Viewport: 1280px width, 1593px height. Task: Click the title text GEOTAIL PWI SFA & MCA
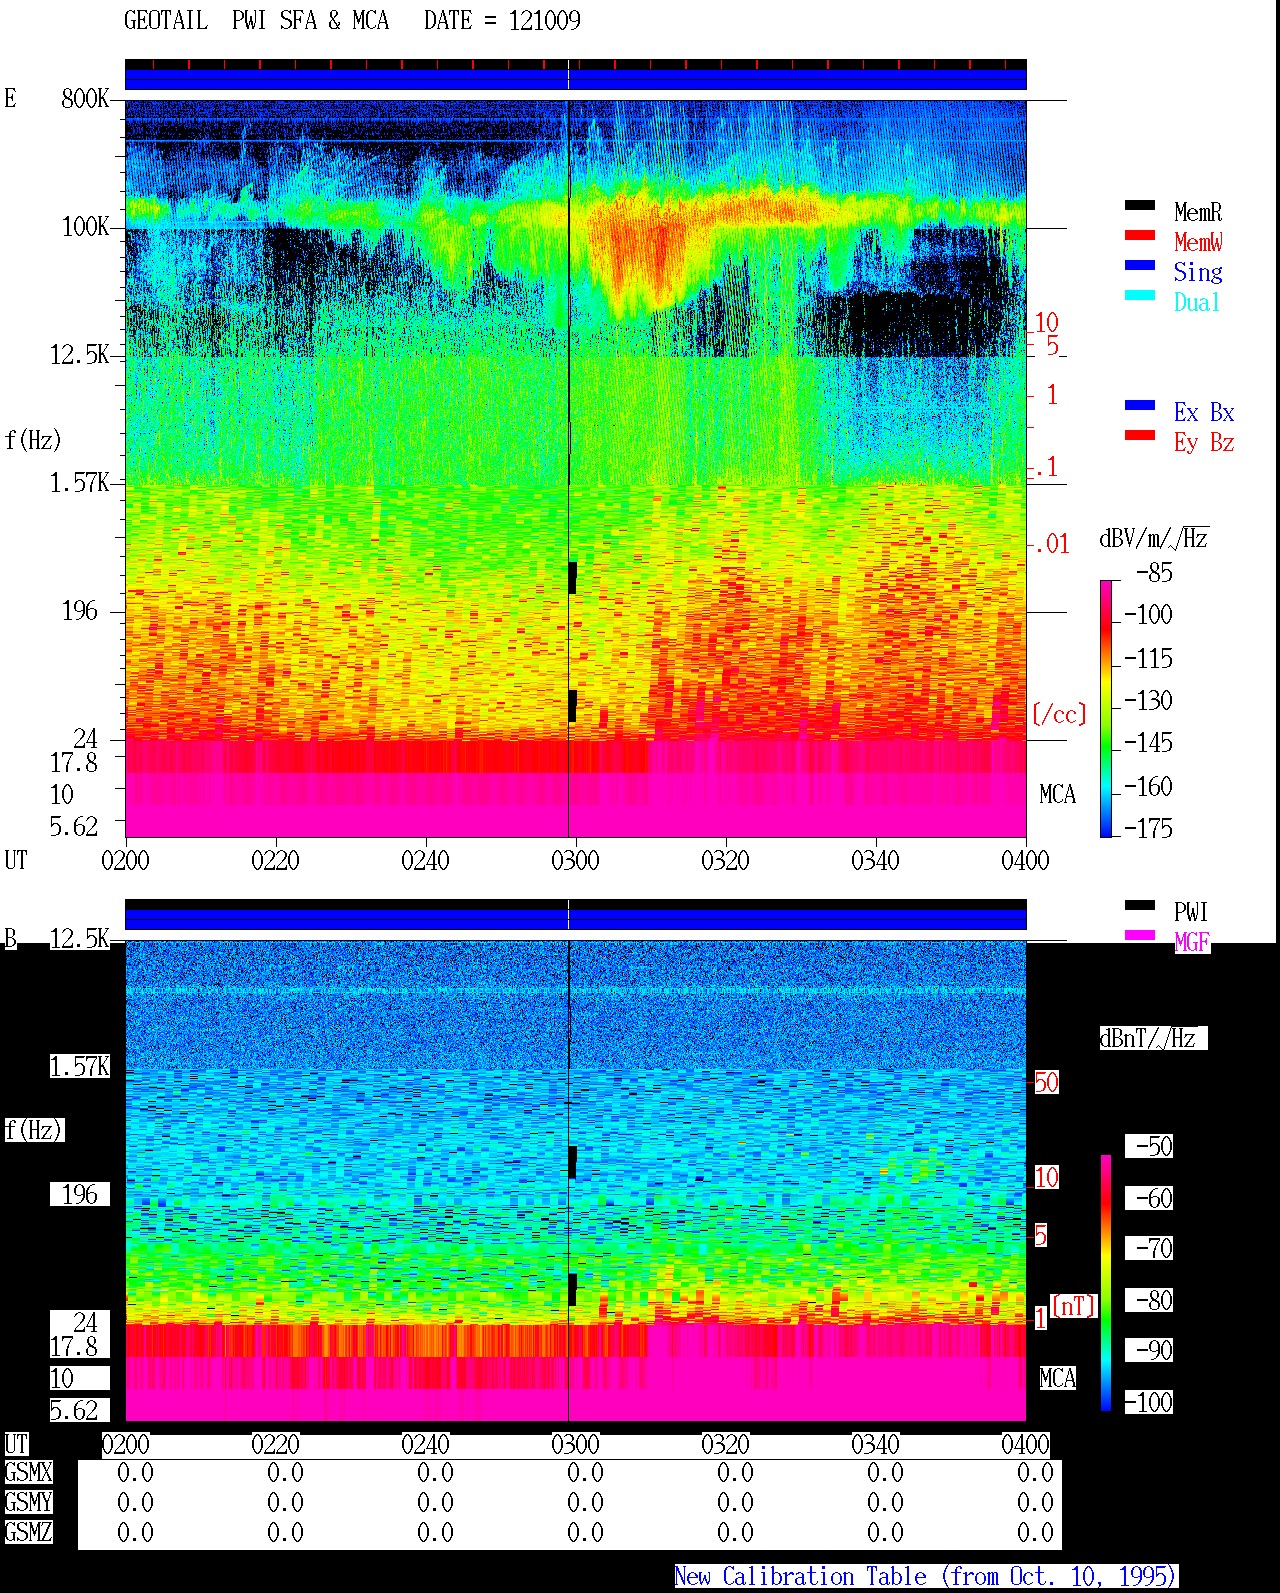tap(256, 21)
